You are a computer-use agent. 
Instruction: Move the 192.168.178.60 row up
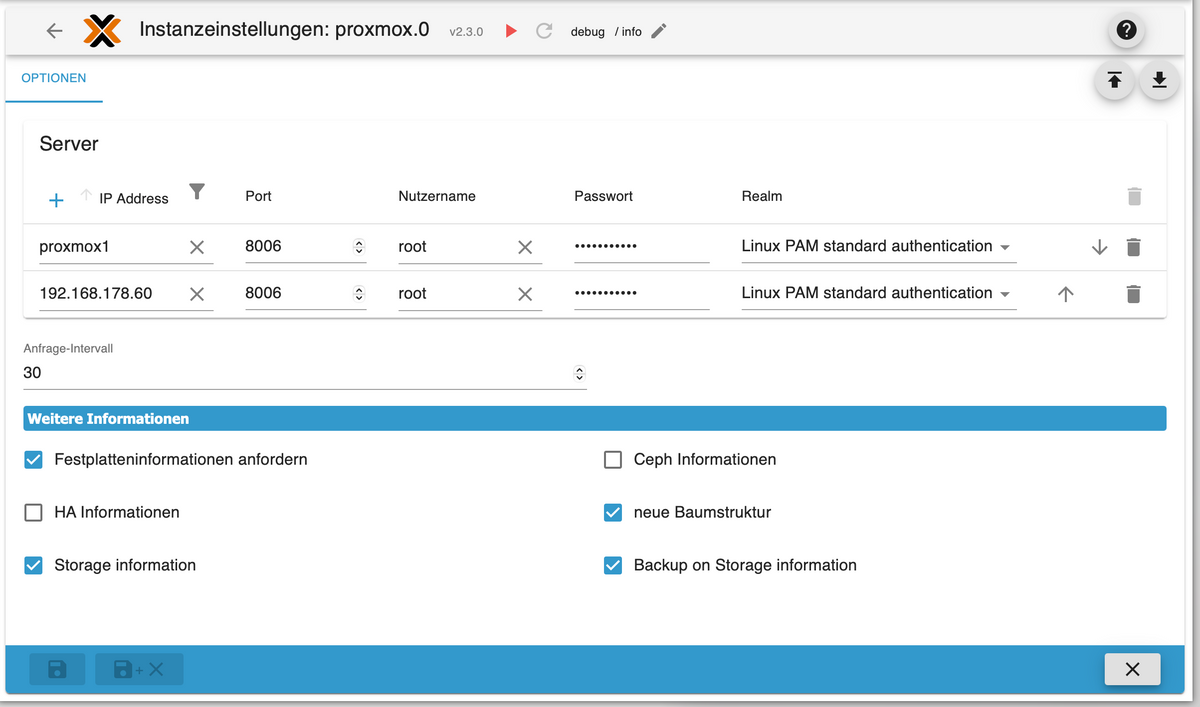1065,294
